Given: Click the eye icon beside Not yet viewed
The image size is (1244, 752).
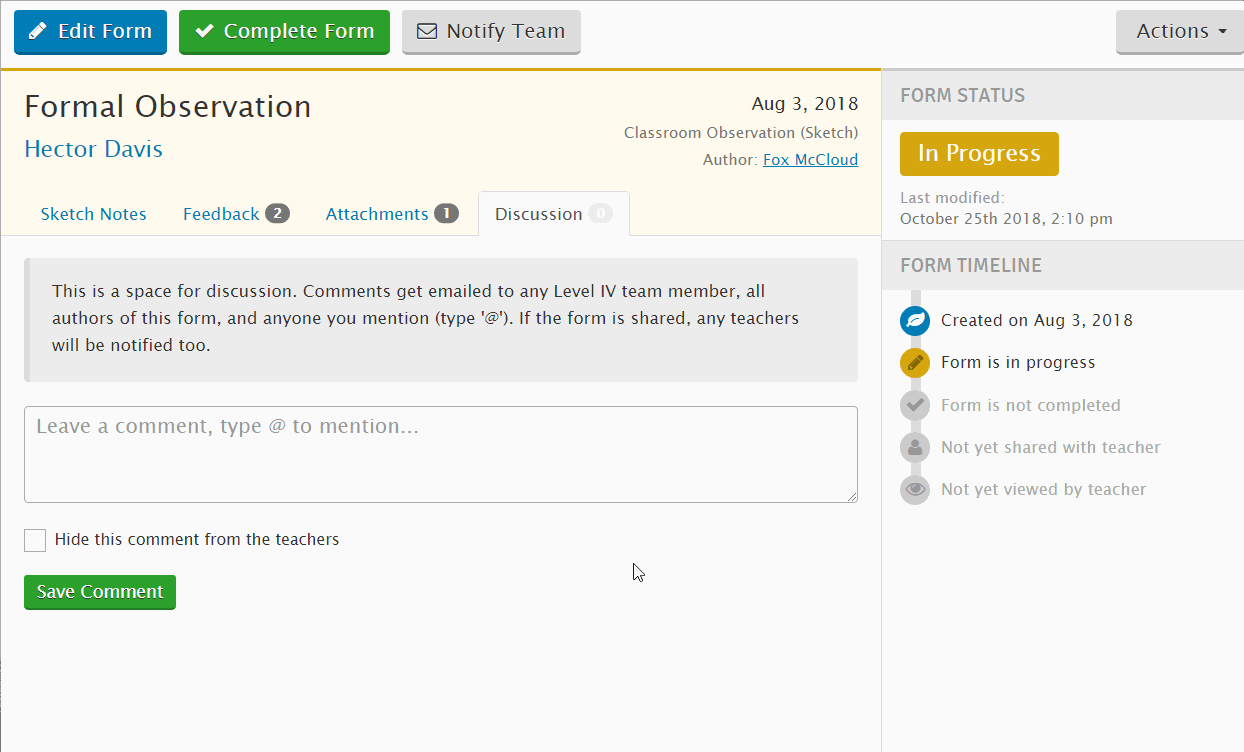Looking at the screenshot, I should pos(915,489).
